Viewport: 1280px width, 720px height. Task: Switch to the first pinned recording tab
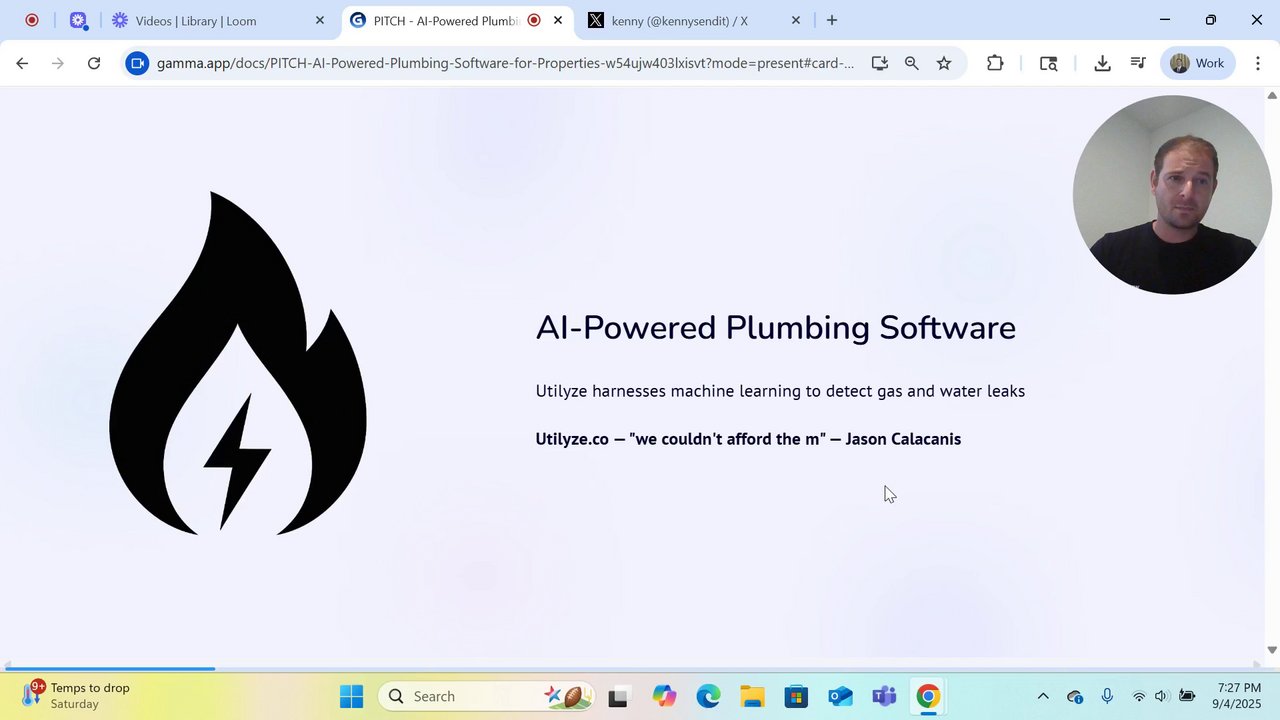(x=32, y=20)
